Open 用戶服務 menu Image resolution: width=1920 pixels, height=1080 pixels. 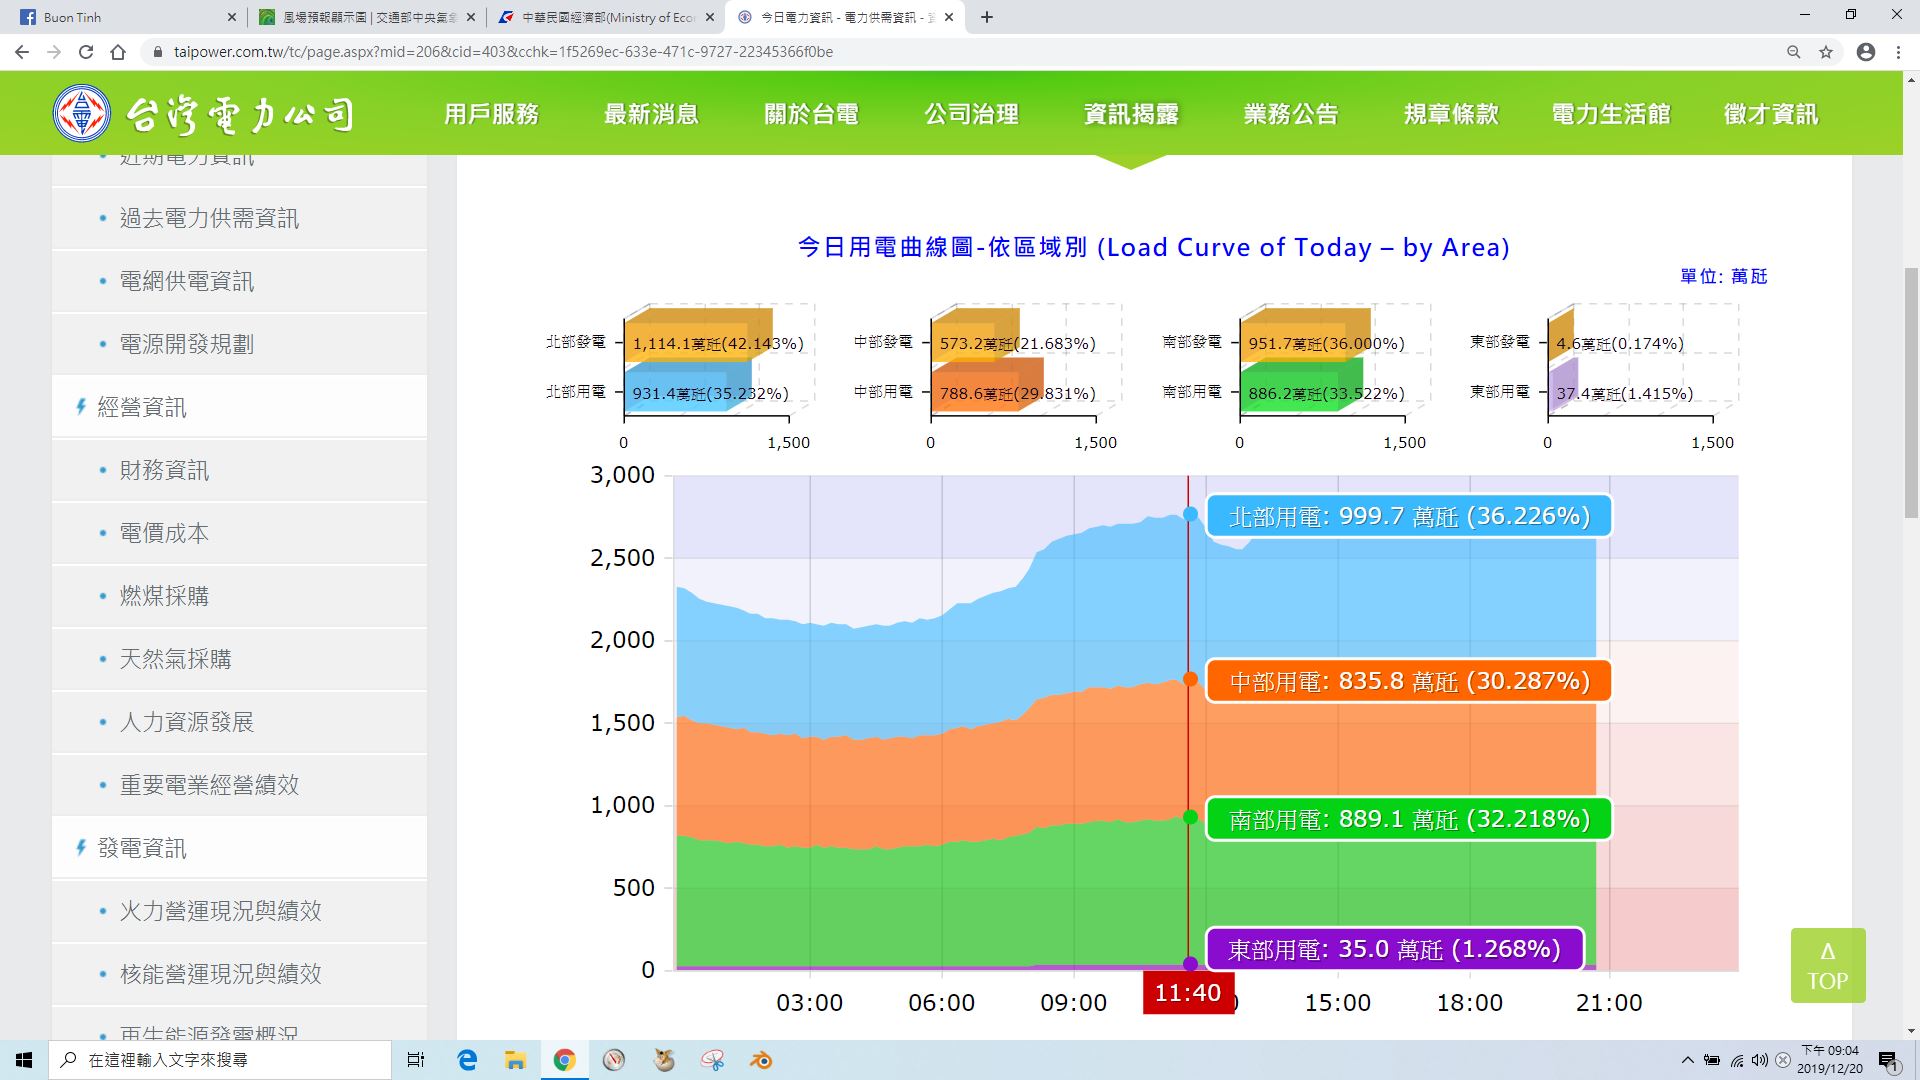pyautogui.click(x=491, y=114)
